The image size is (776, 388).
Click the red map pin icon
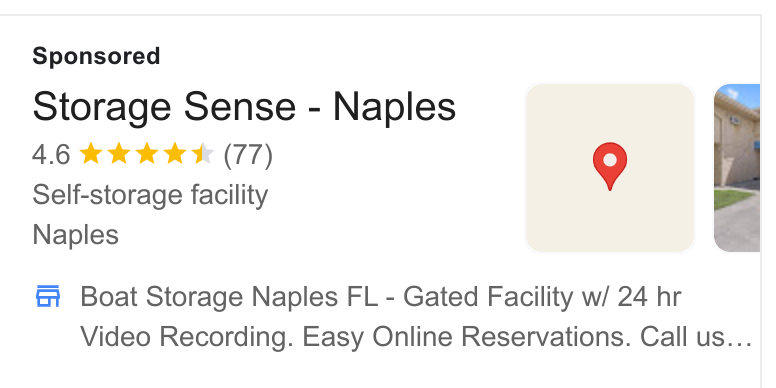tap(610, 166)
